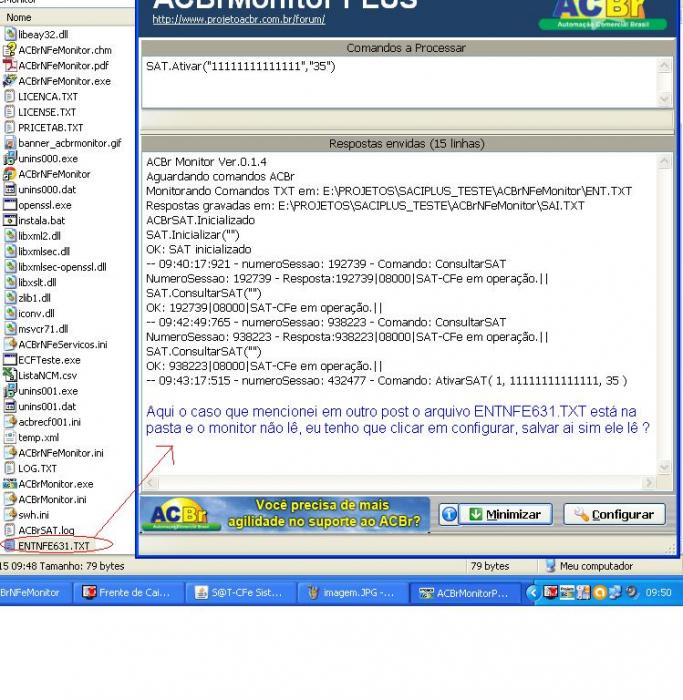Click the taskbar clock showing 09:50
This screenshot has width=683, height=700.
pyautogui.click(x=658, y=592)
